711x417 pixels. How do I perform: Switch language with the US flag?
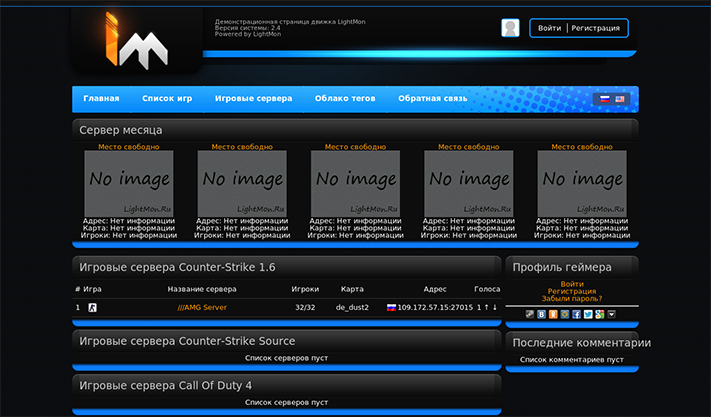620,99
